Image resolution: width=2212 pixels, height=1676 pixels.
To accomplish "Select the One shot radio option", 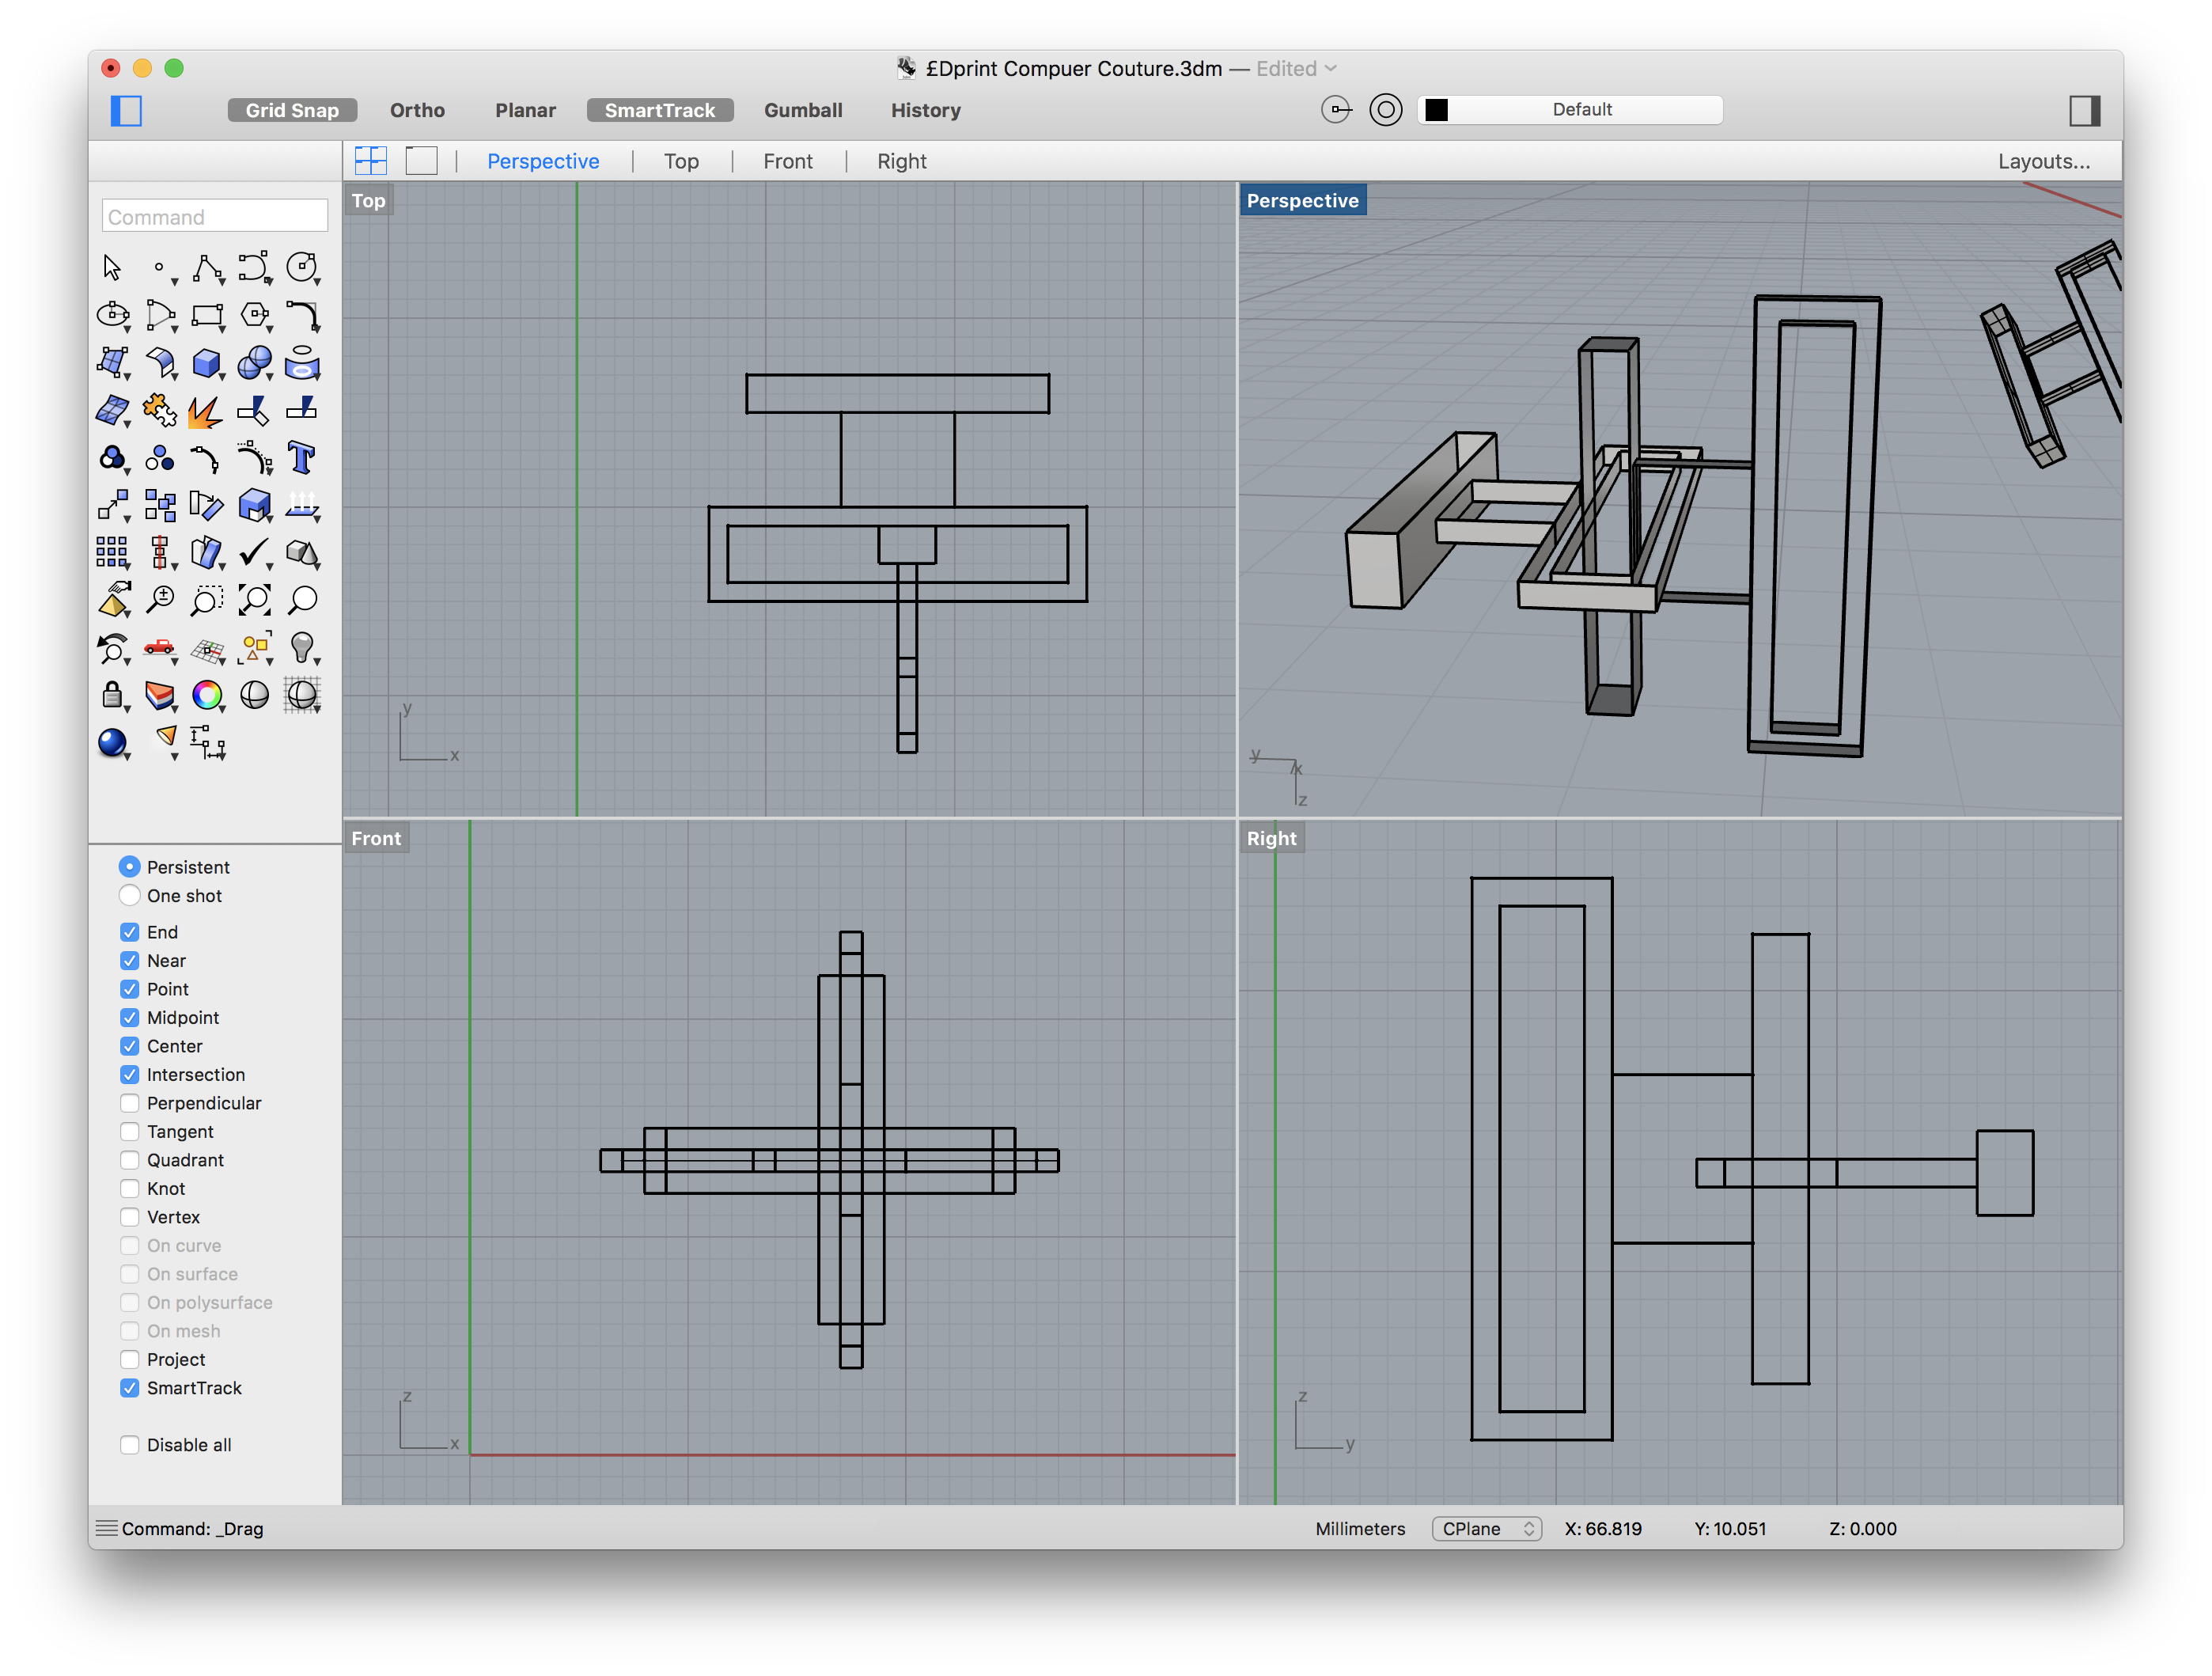I will click(x=130, y=895).
